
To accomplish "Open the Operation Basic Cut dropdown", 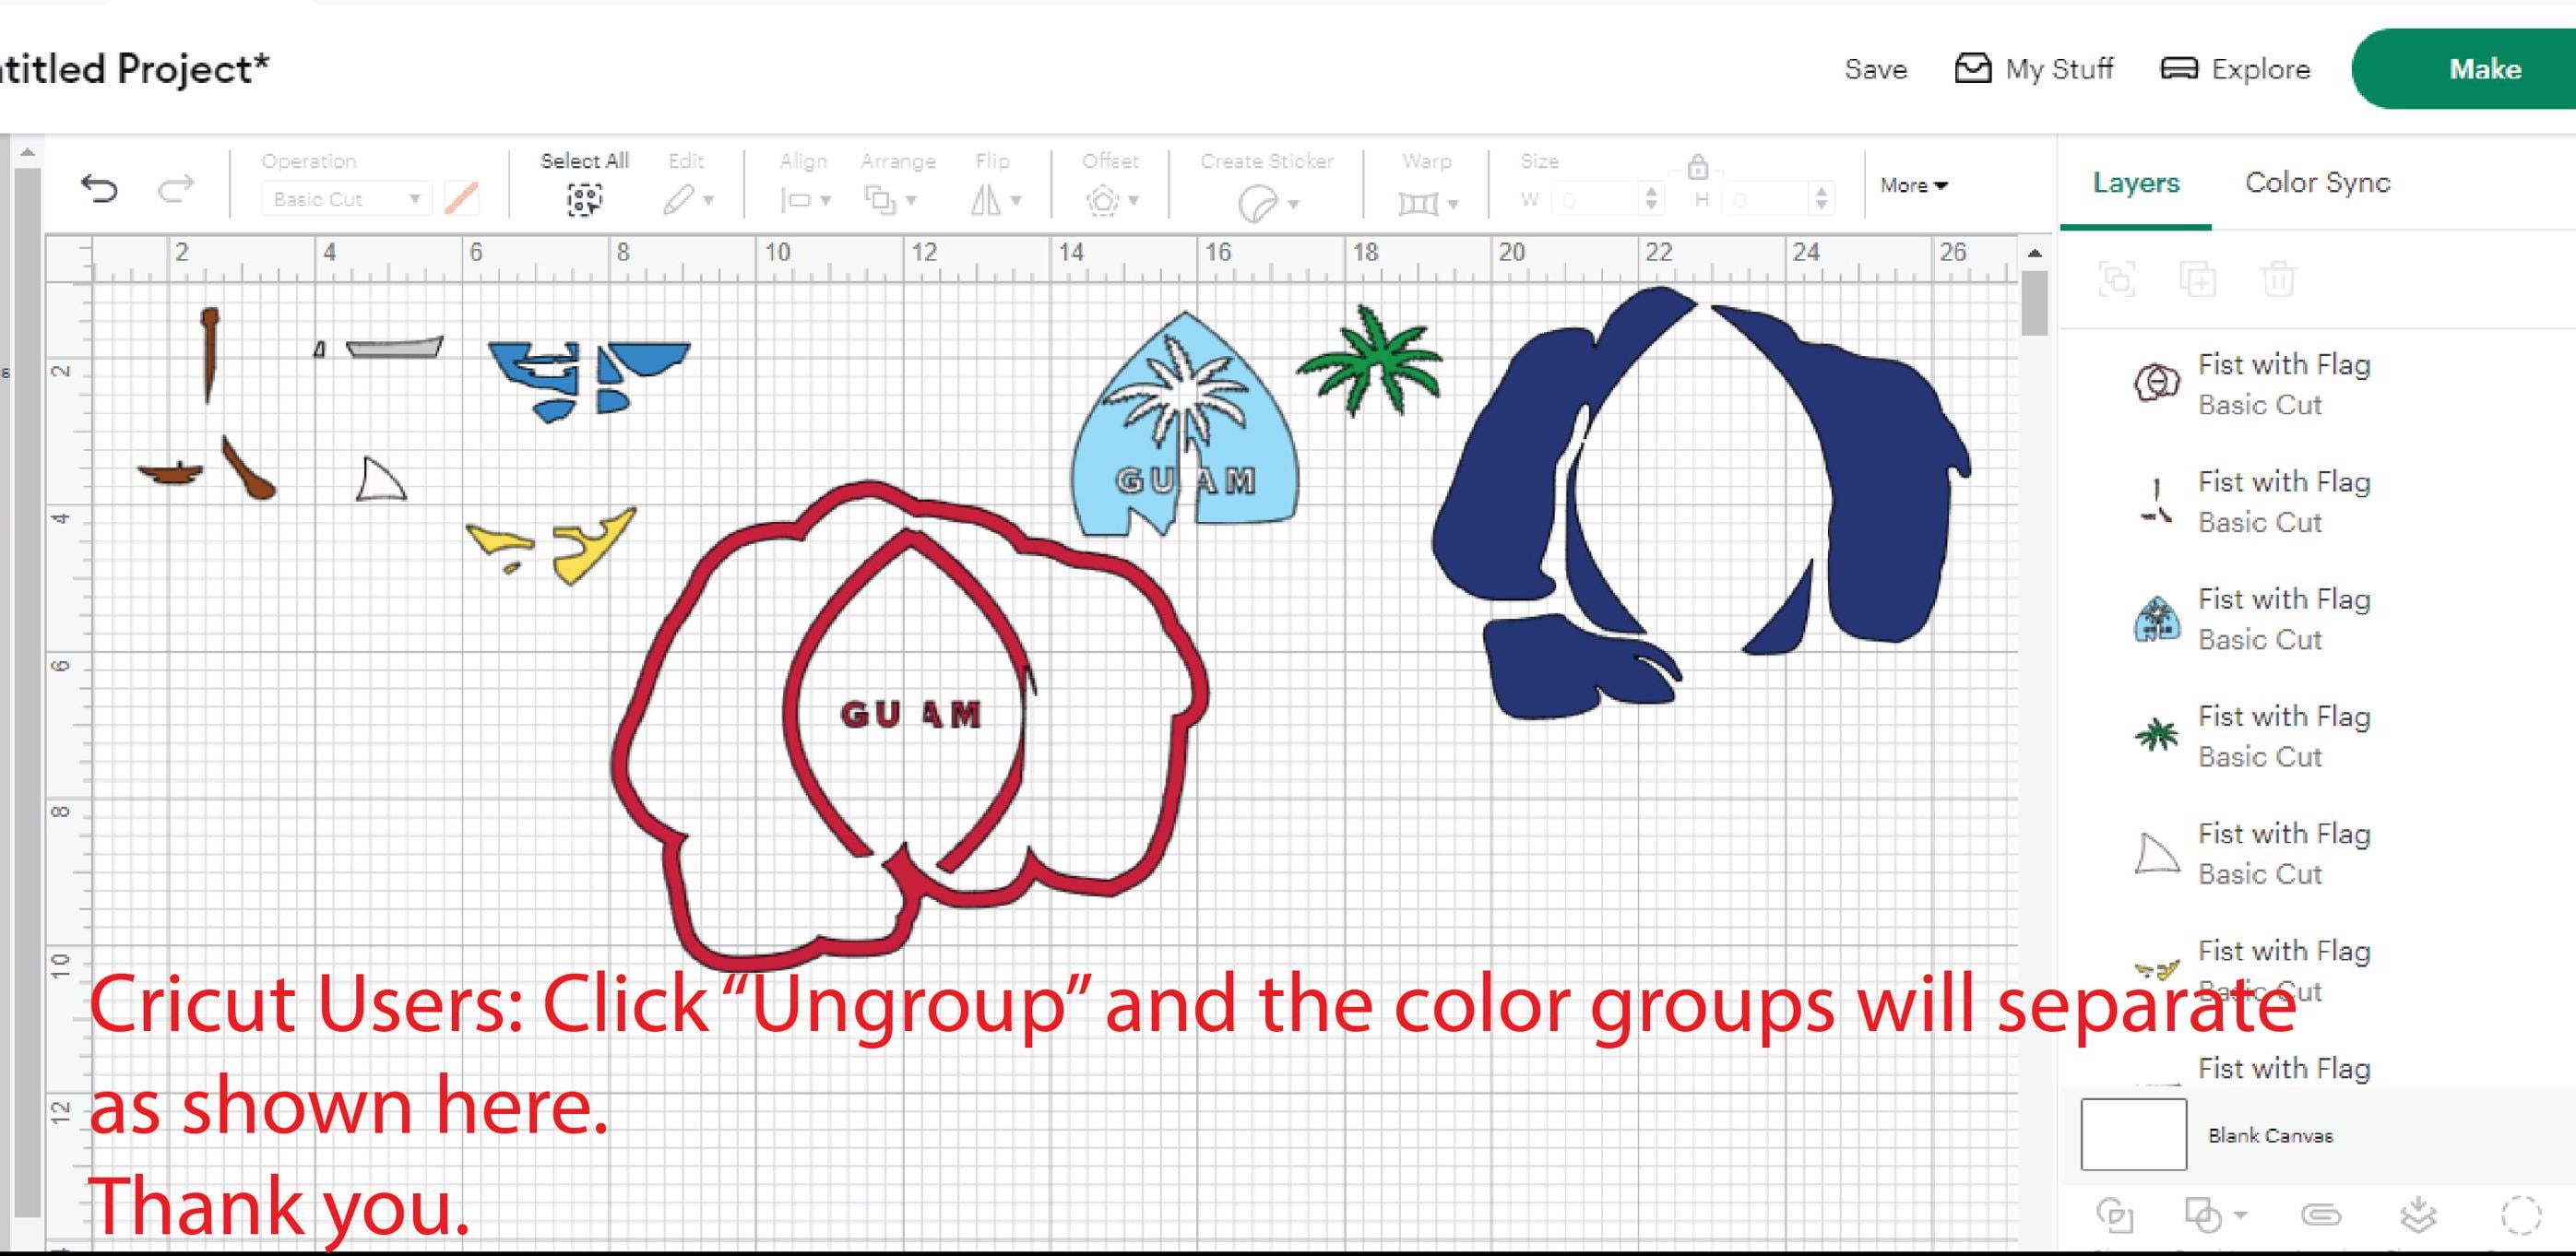I will (x=345, y=199).
